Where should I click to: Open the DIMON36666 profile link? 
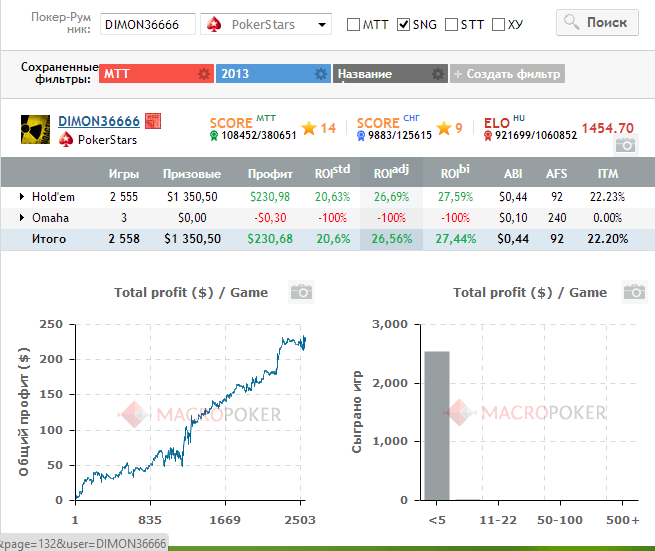[99, 121]
